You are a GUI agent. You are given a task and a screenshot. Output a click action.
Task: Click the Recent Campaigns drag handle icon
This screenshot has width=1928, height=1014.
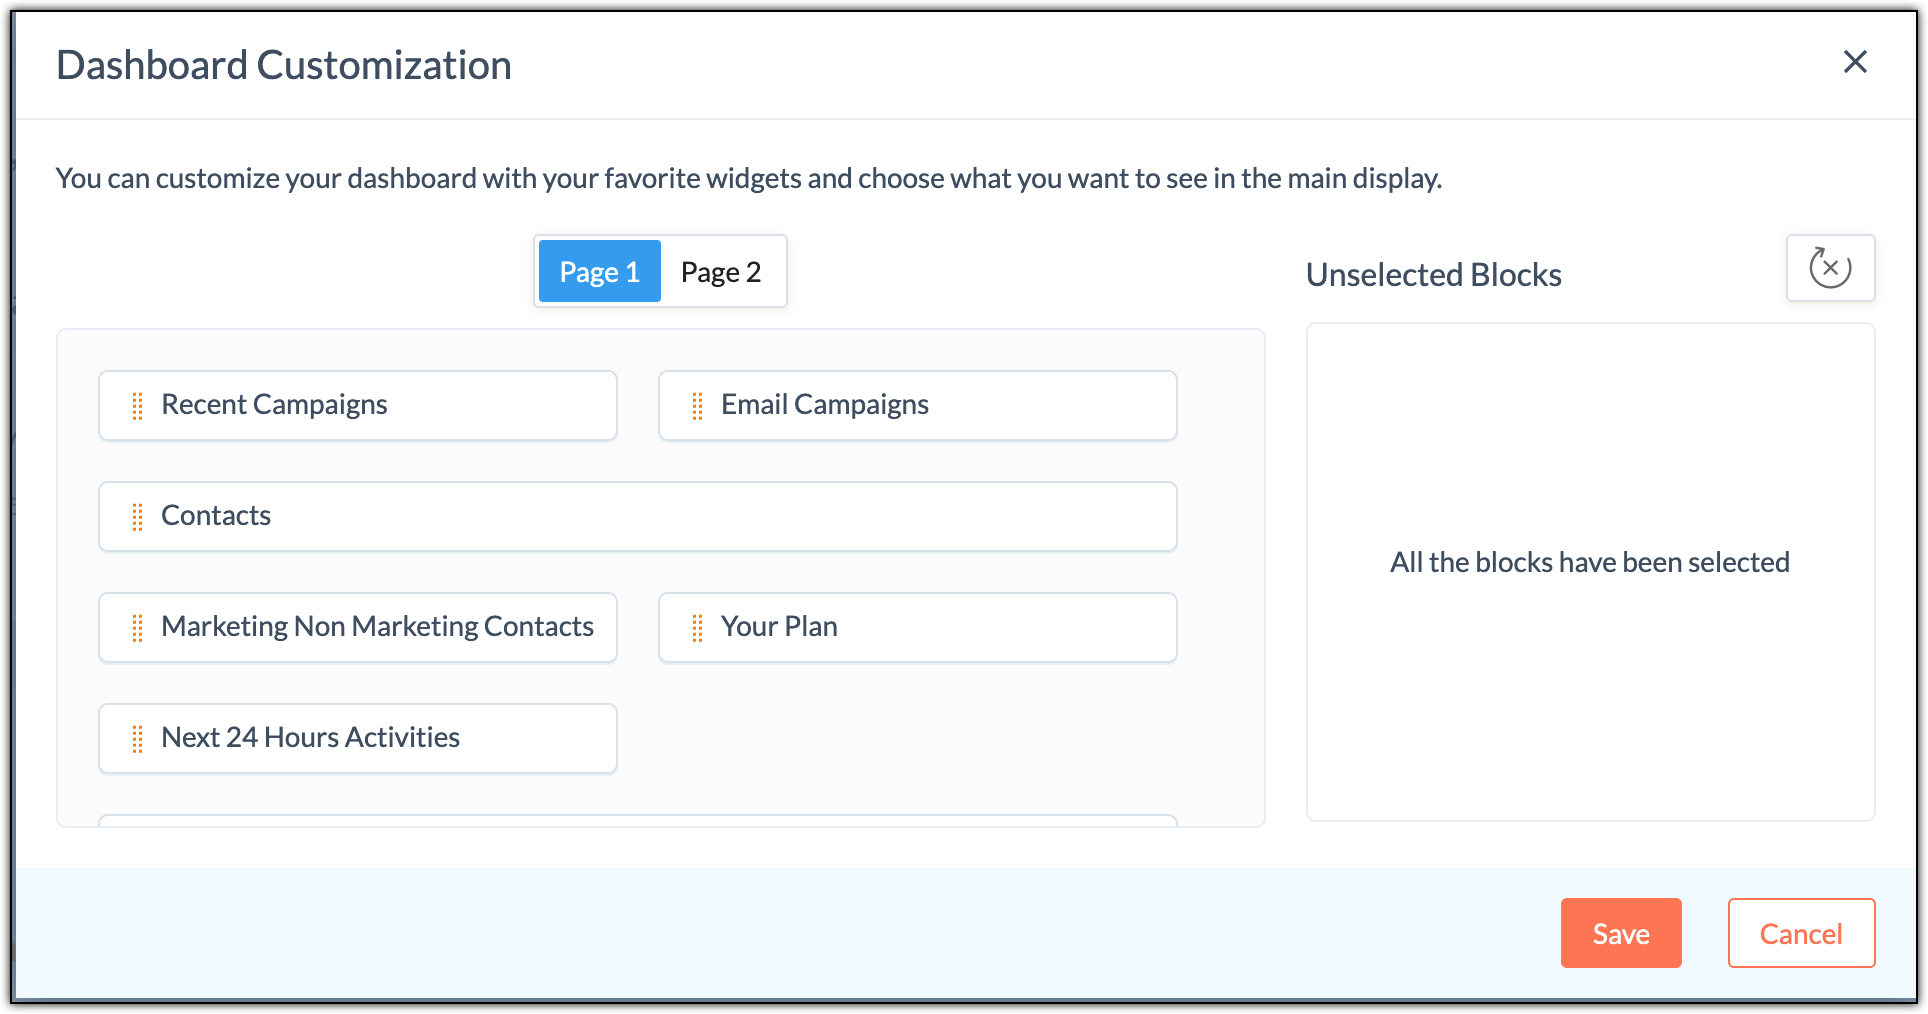138,406
